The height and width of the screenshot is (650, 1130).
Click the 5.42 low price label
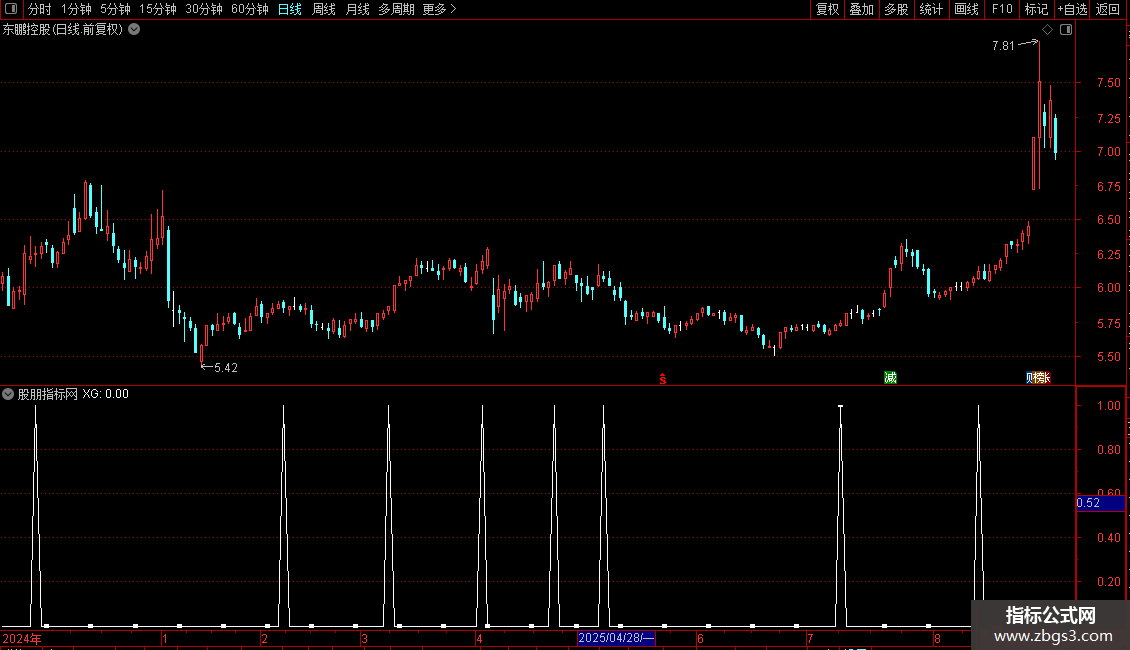[x=226, y=368]
